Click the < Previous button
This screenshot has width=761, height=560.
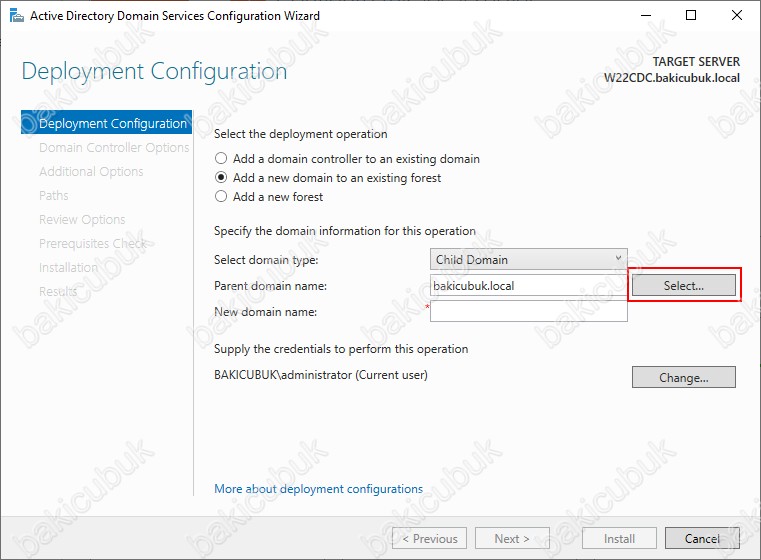(430, 539)
